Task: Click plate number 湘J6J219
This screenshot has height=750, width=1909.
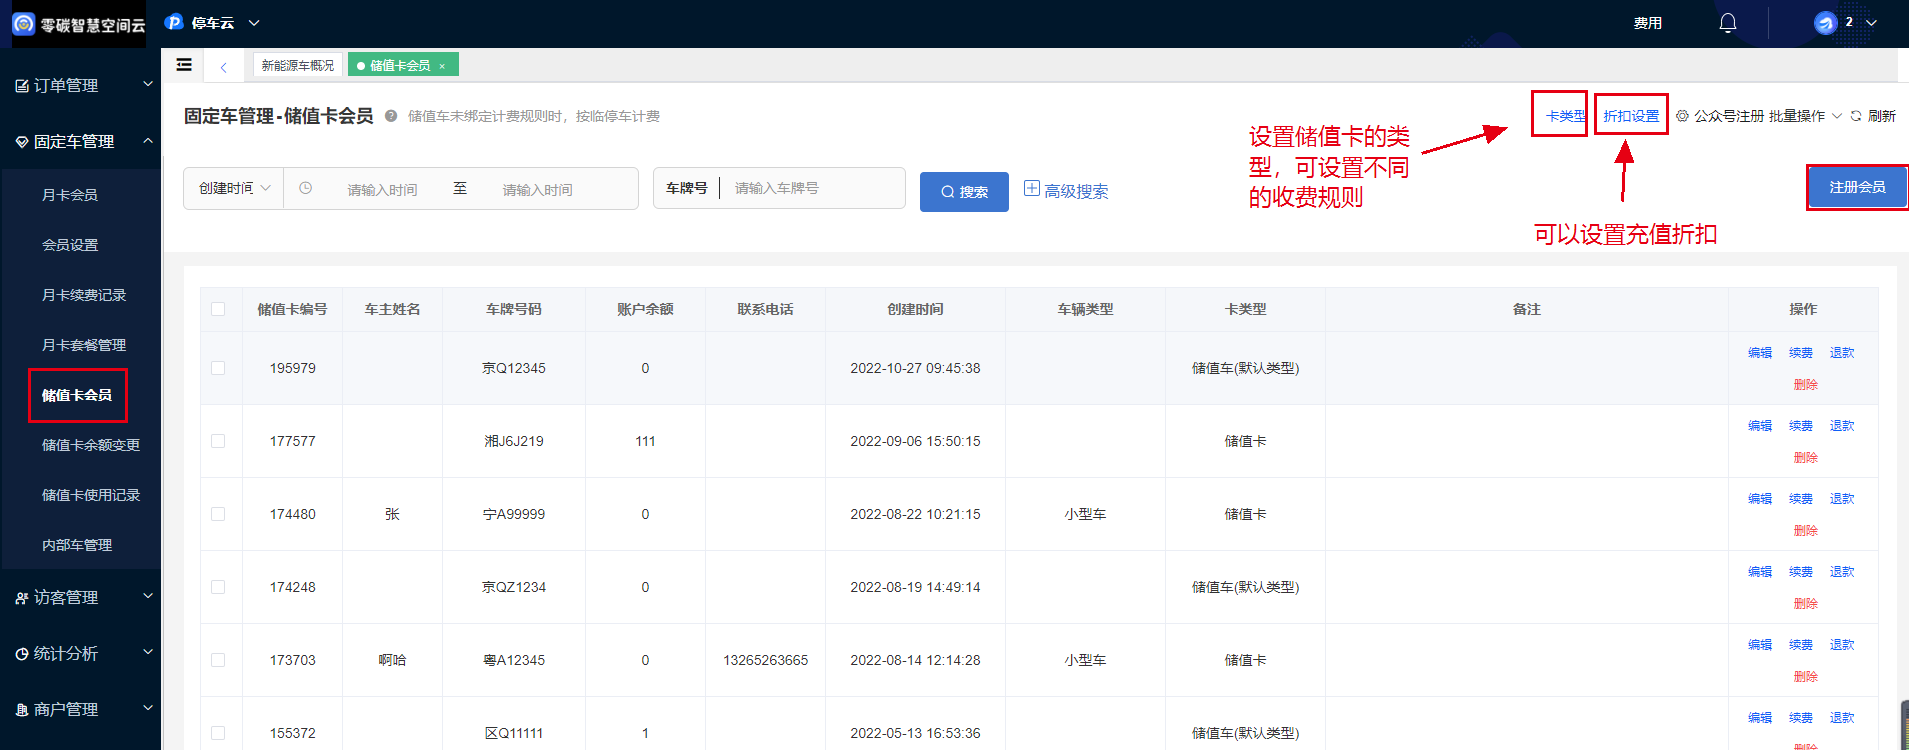Action: pos(514,441)
